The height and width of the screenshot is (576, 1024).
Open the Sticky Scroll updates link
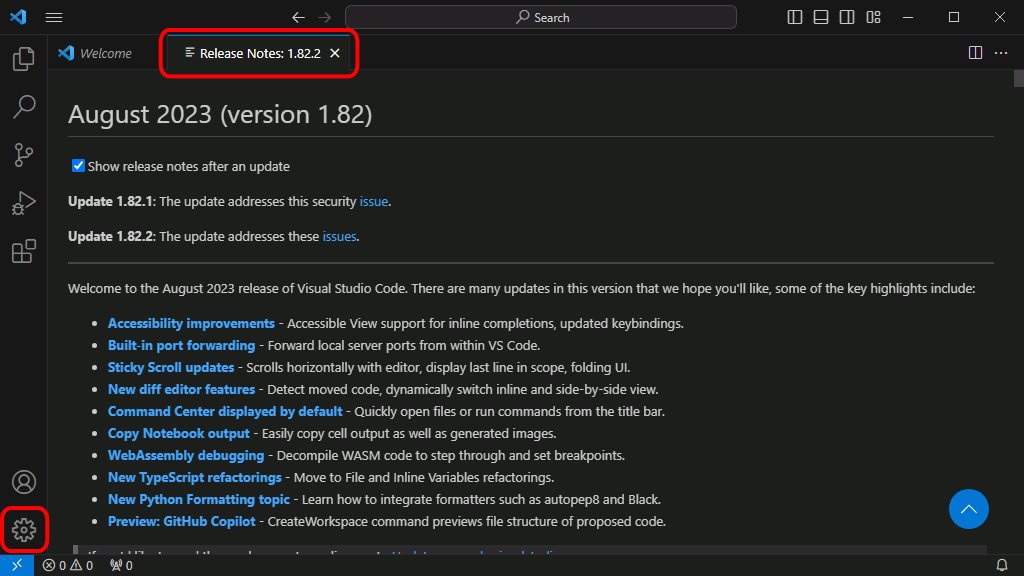tap(171, 368)
